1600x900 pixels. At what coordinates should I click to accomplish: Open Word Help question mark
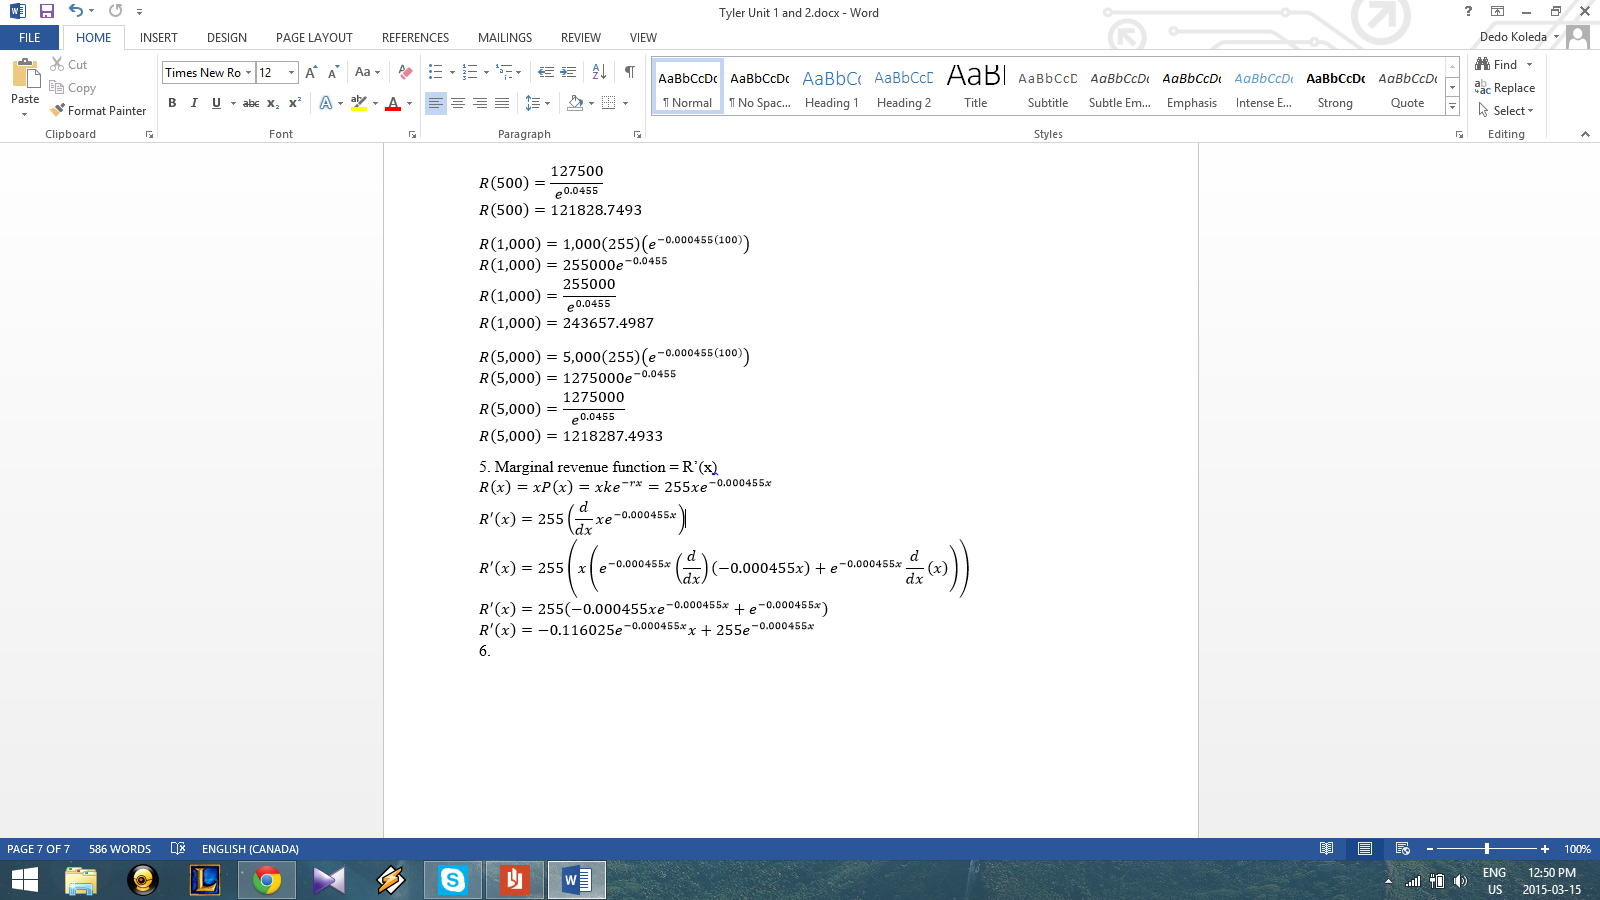tap(1468, 11)
